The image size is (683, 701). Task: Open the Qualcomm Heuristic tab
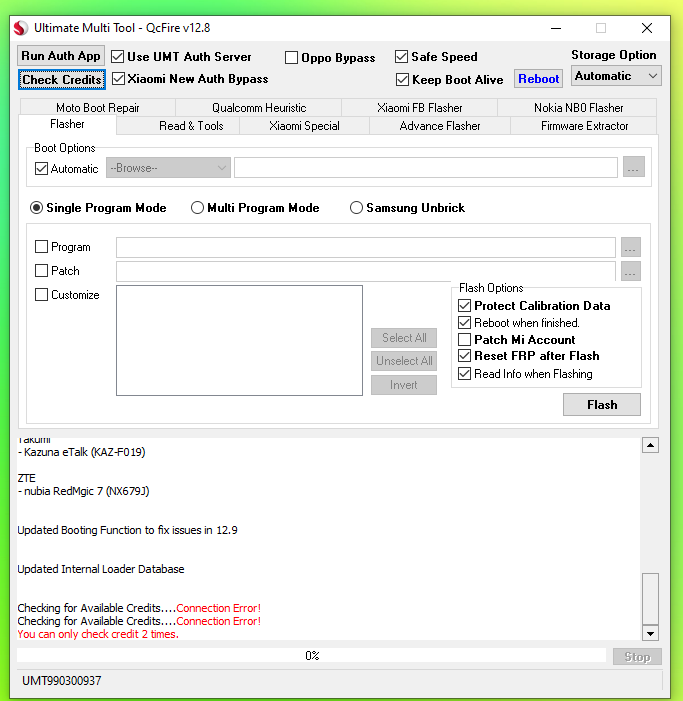tap(259, 108)
